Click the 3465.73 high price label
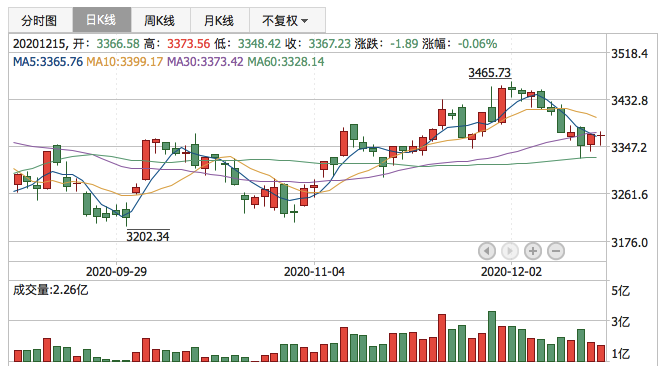Viewport: 666px width, 374px height. [489, 73]
